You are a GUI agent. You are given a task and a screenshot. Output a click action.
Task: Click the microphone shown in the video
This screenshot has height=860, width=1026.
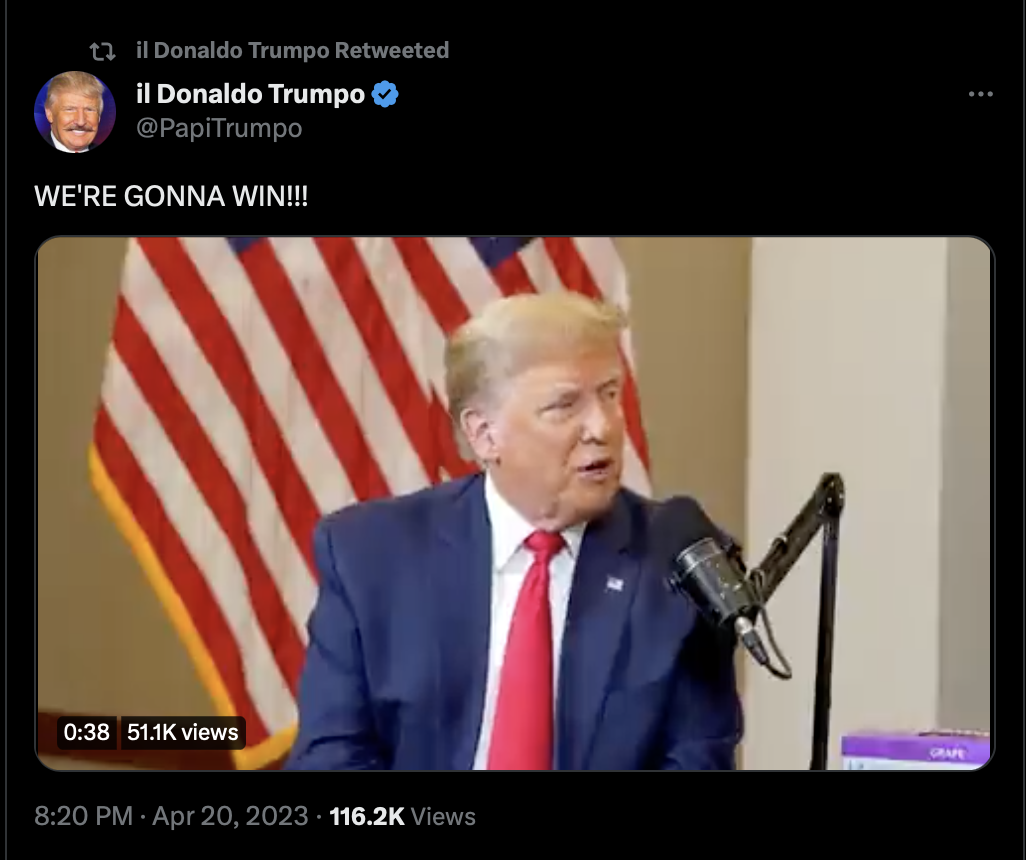pyautogui.click(x=713, y=582)
